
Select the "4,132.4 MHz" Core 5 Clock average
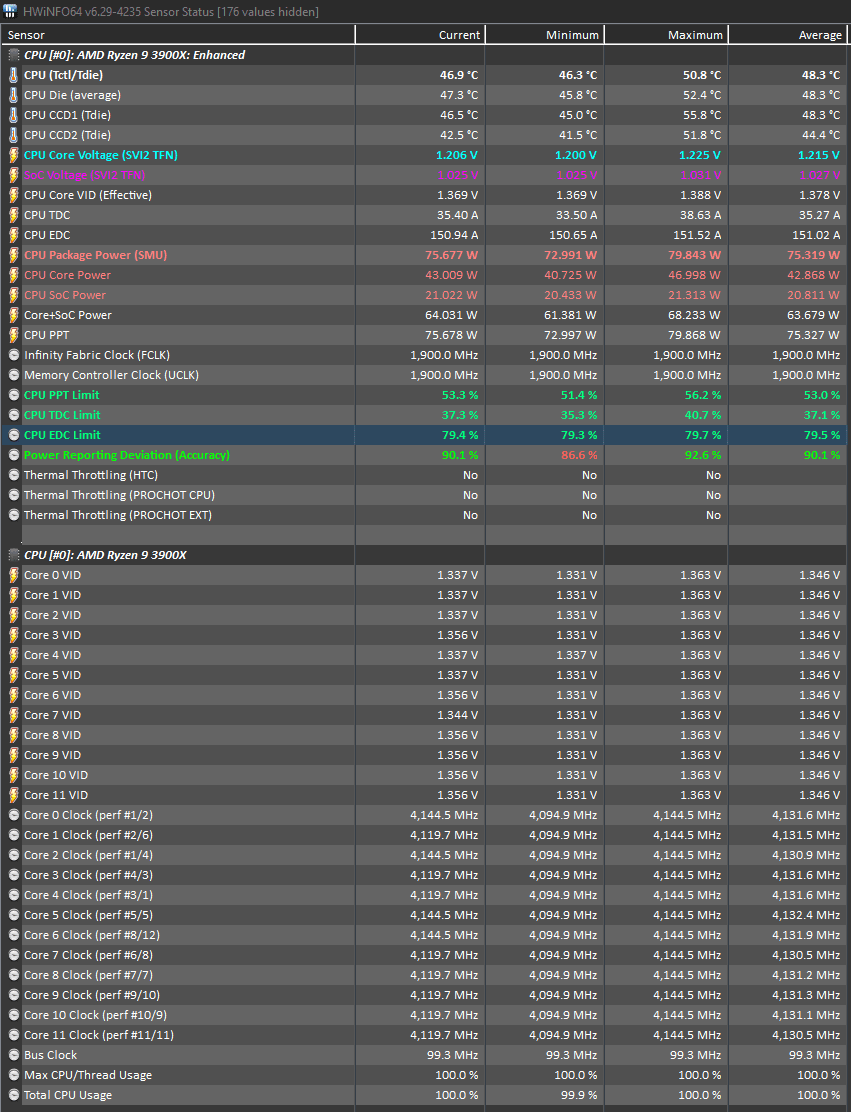[806, 915]
